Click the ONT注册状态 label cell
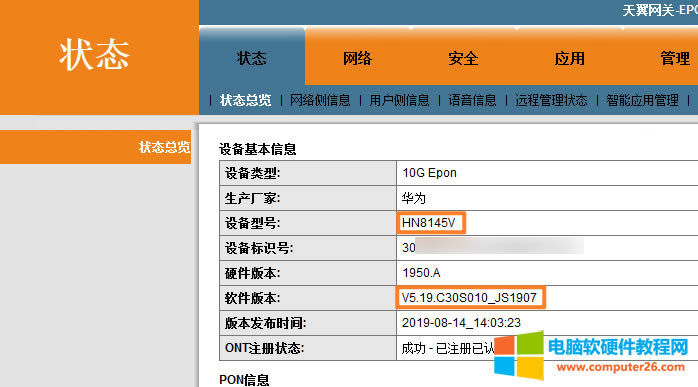698x387 pixels. click(x=308, y=348)
